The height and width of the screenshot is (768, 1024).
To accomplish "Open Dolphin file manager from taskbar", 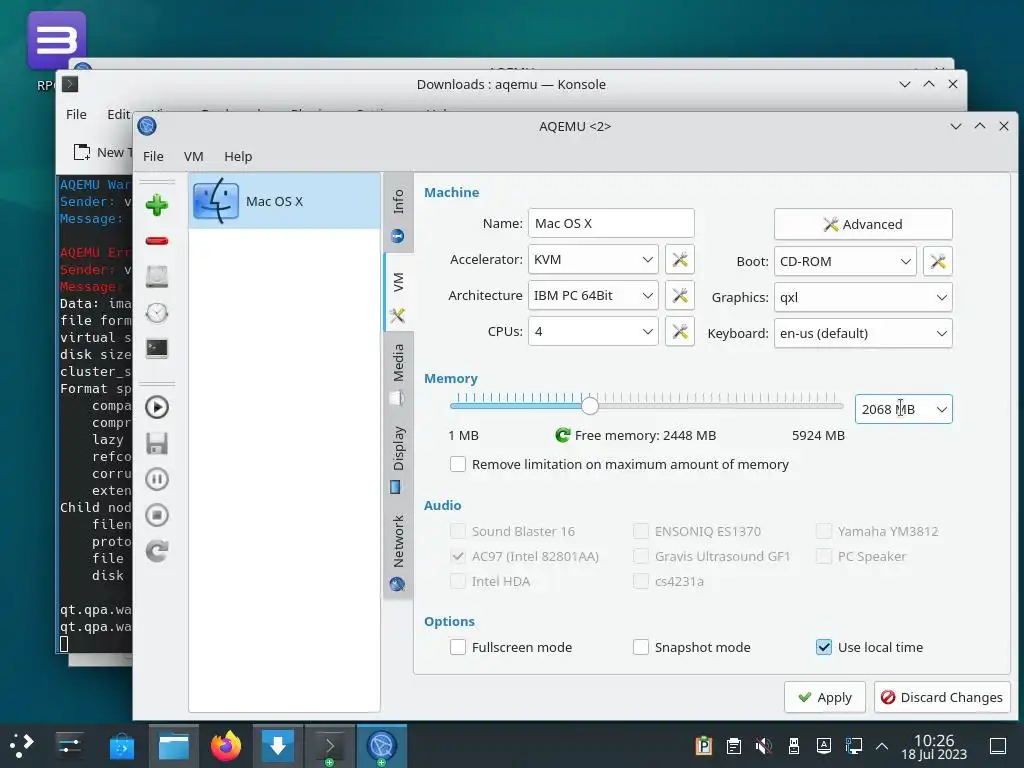I will 174,746.
